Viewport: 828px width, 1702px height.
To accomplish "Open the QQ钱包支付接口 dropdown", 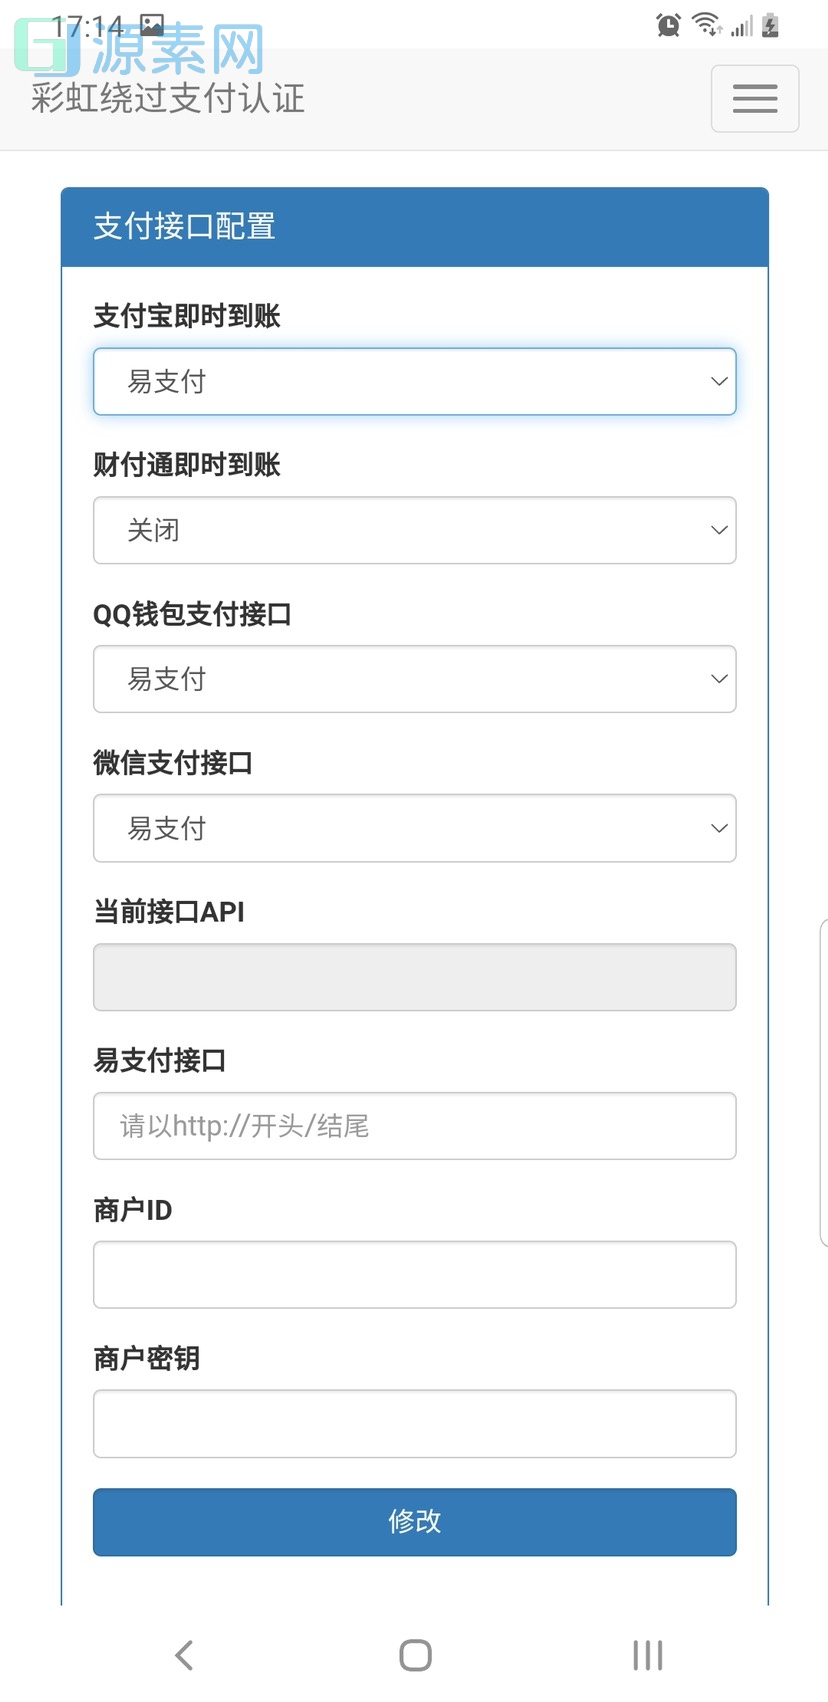I will point(414,679).
